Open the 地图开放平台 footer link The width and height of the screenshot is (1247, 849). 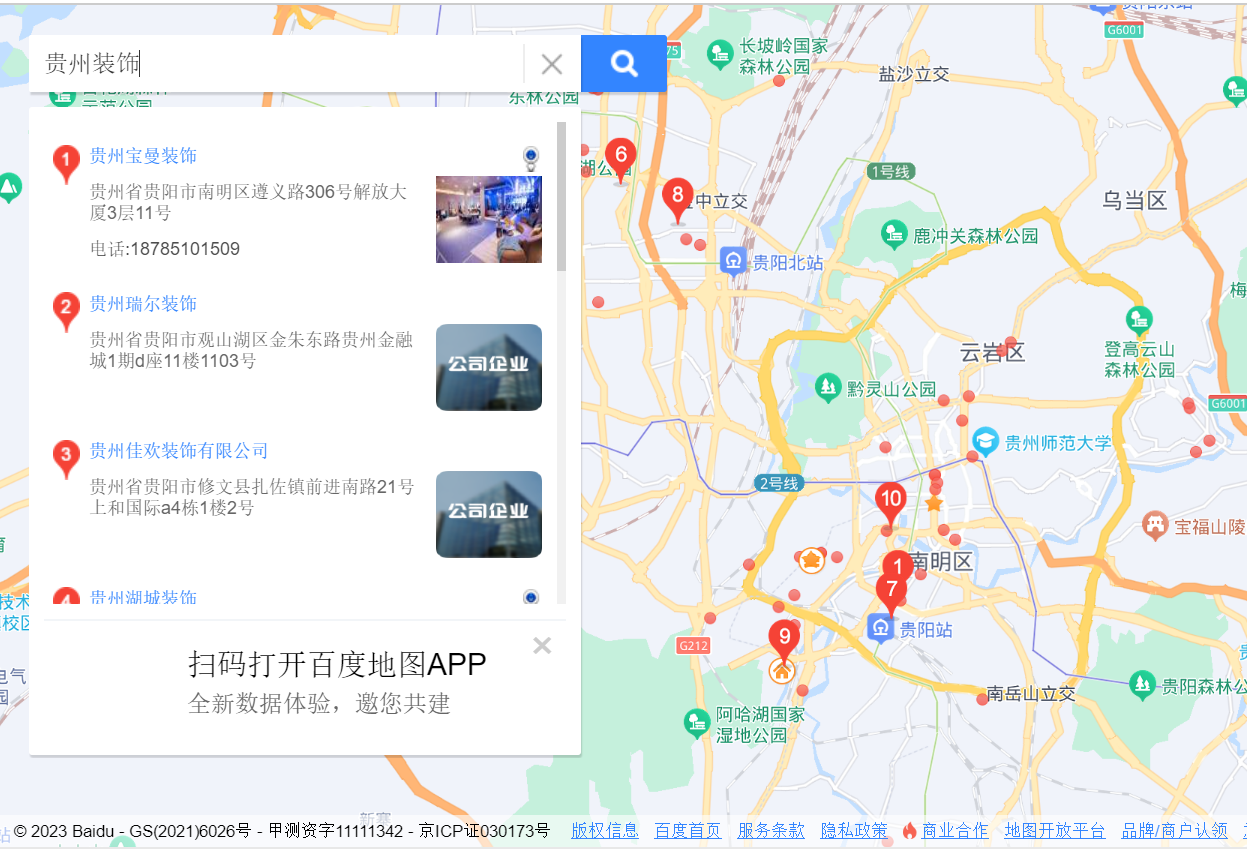[1055, 830]
